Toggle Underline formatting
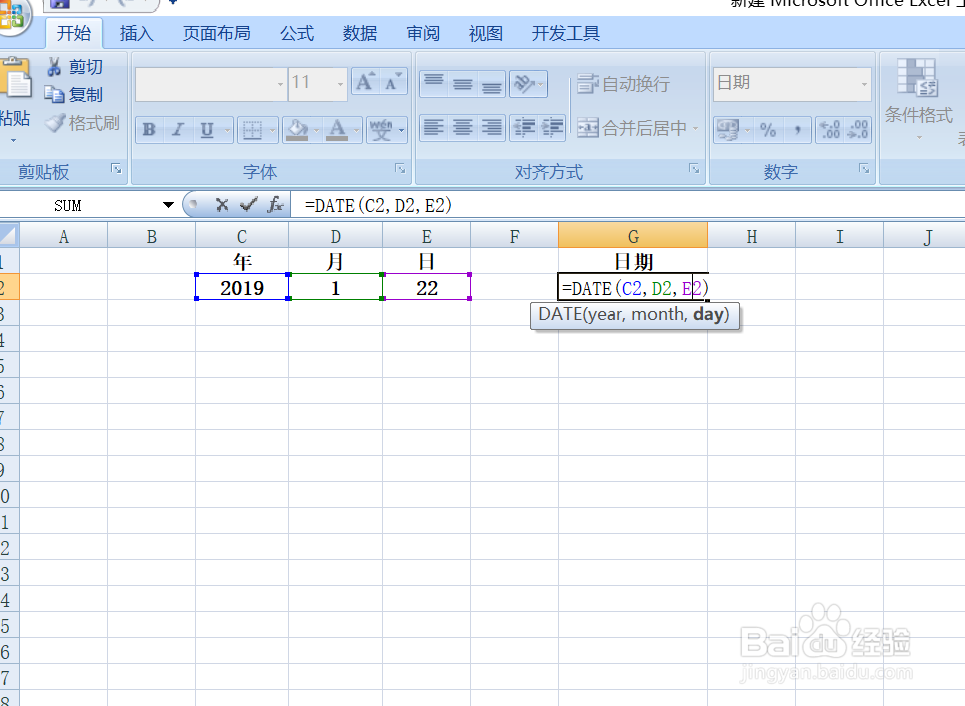This screenshot has height=706, width=965. point(207,129)
